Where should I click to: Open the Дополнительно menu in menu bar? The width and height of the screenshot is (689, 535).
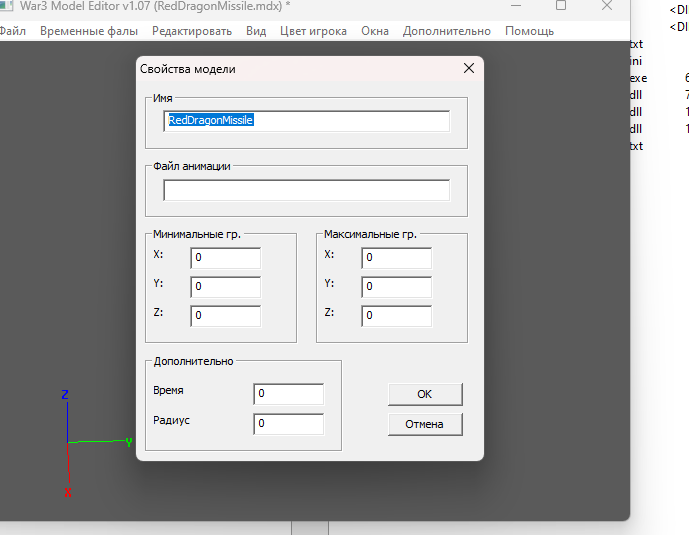pyautogui.click(x=446, y=31)
